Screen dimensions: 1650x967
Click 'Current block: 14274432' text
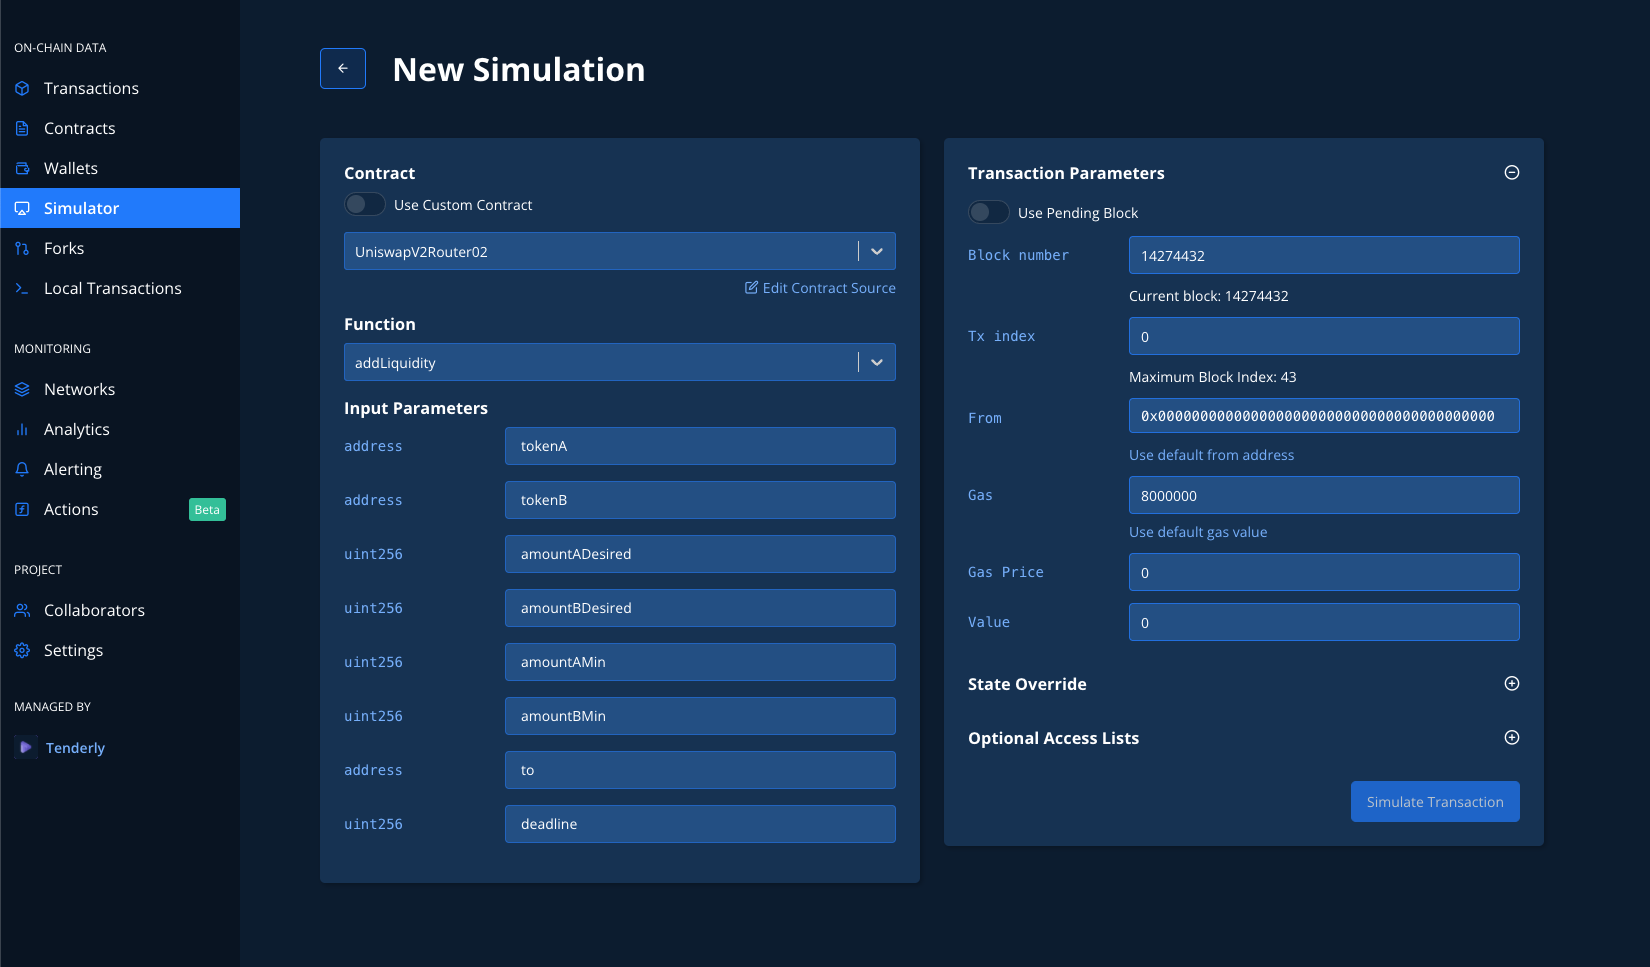coord(1208,296)
